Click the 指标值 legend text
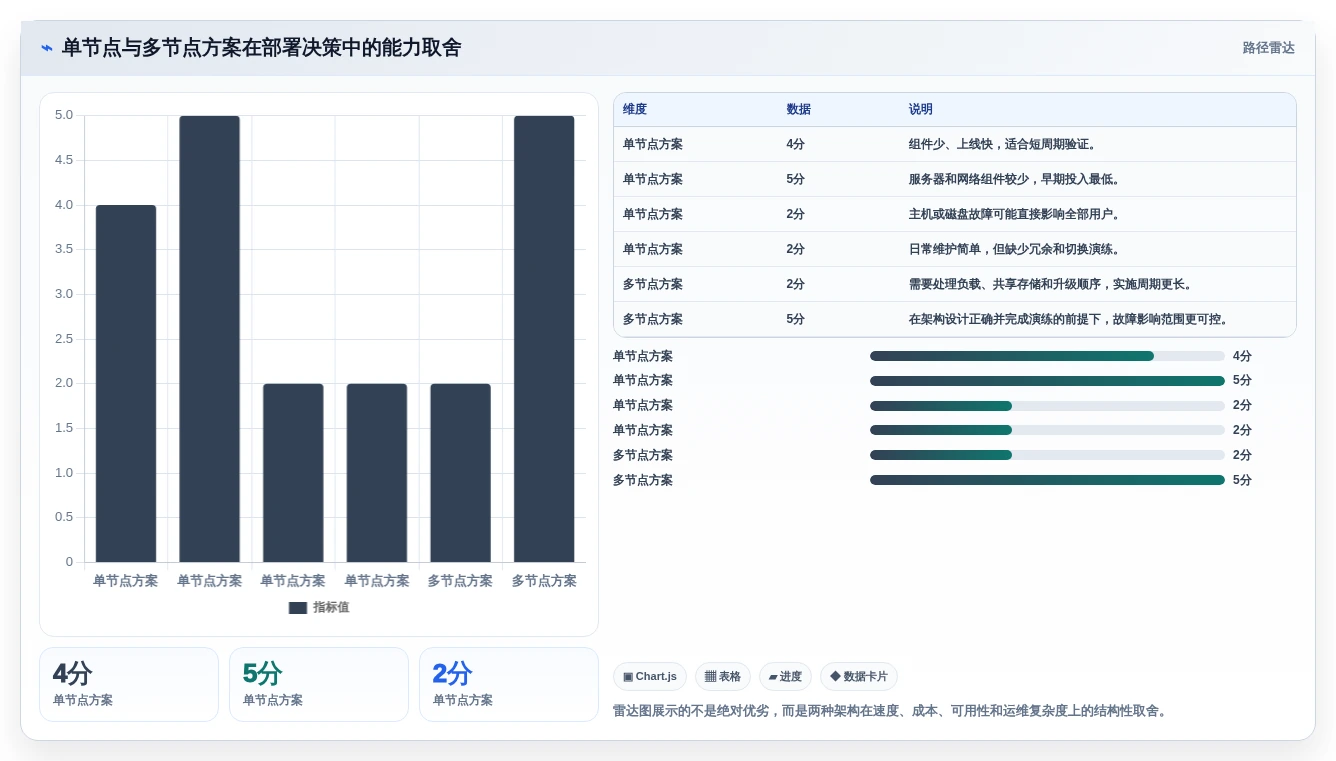This screenshot has height=761, width=1336. tap(331, 608)
